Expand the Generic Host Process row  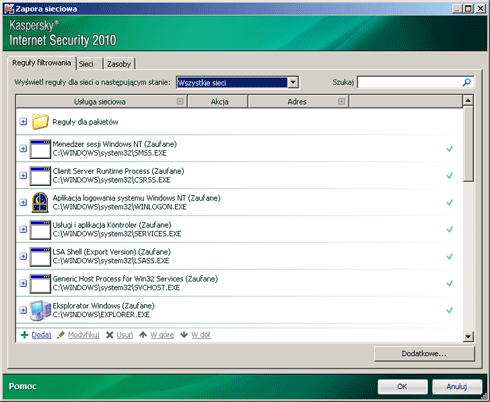[x=23, y=283]
